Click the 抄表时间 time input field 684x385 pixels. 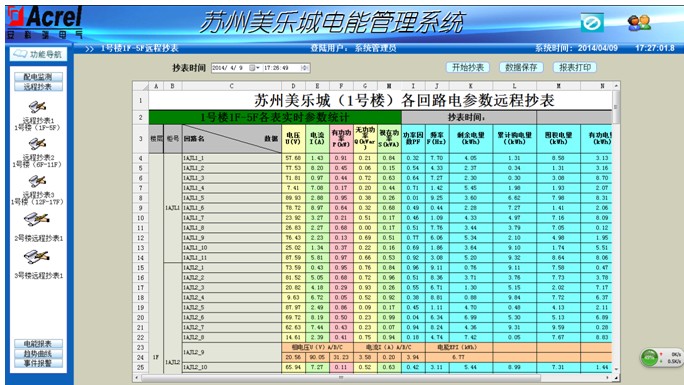[282, 68]
